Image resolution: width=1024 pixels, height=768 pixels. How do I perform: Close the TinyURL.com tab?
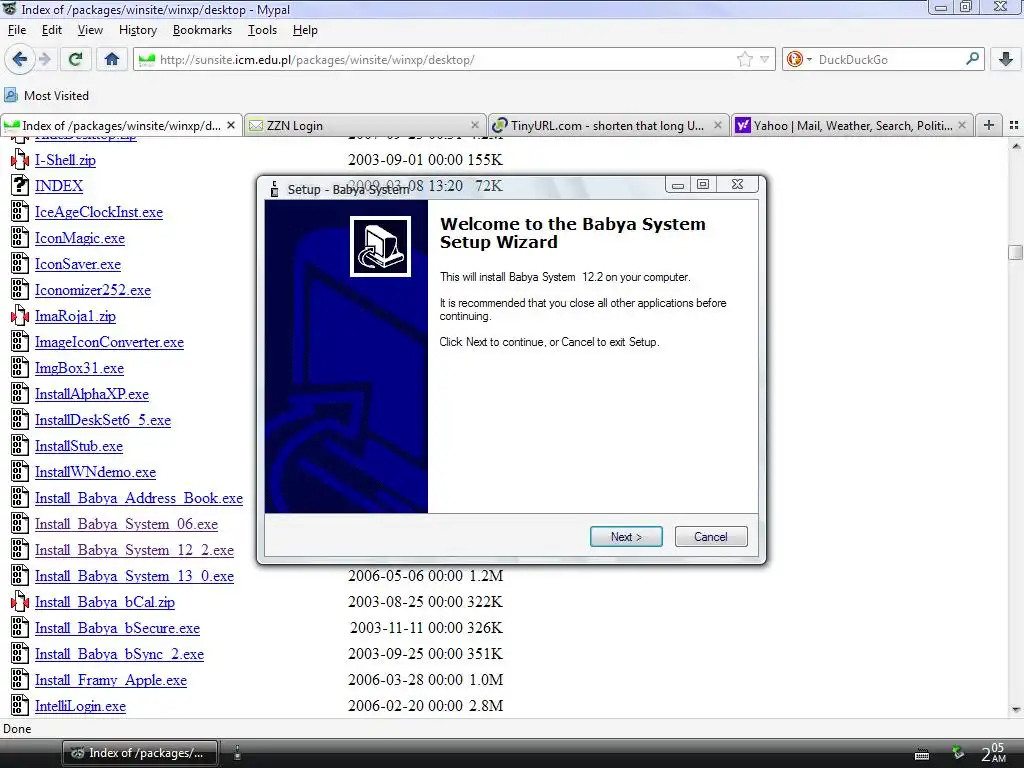point(718,125)
